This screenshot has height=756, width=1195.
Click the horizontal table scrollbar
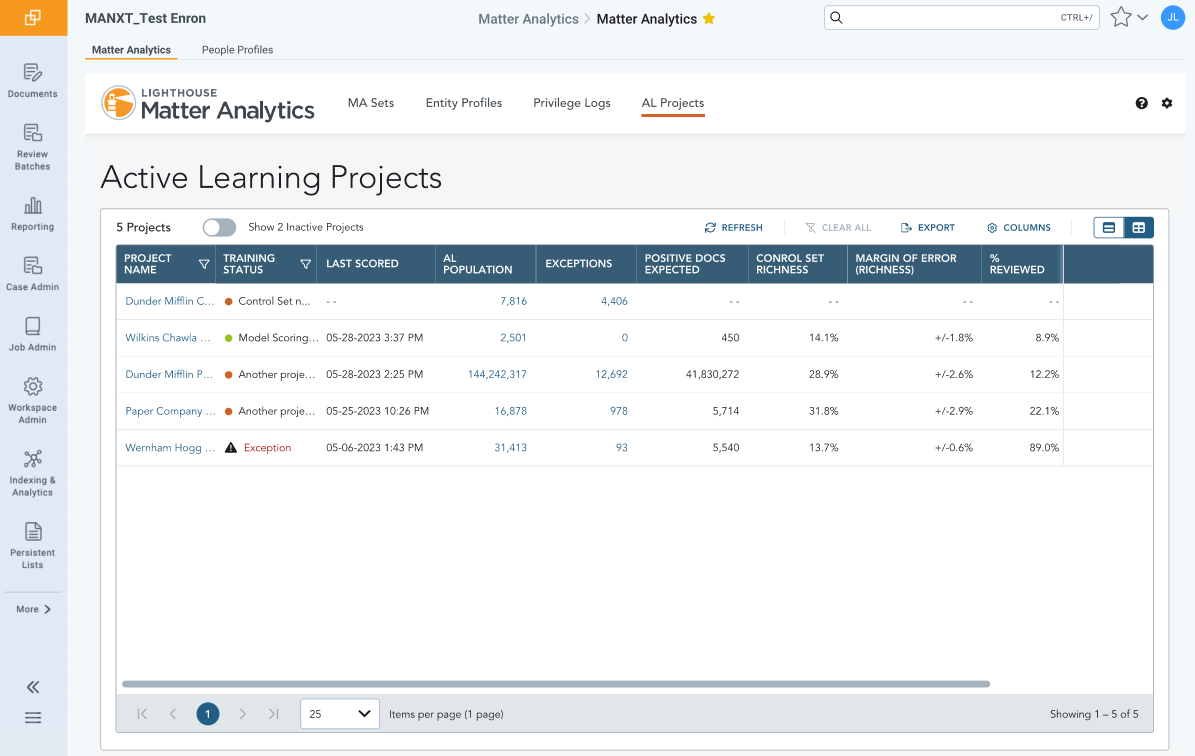coord(556,684)
